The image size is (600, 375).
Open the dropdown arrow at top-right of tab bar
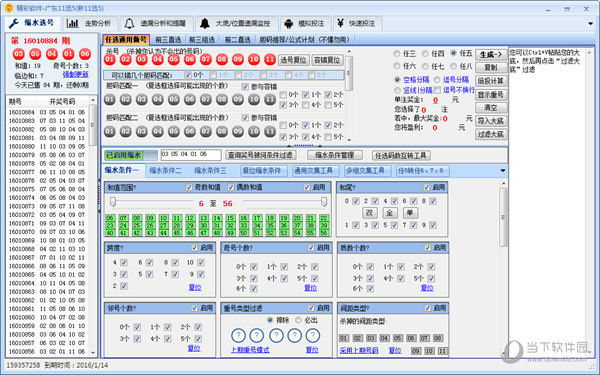click(x=591, y=24)
